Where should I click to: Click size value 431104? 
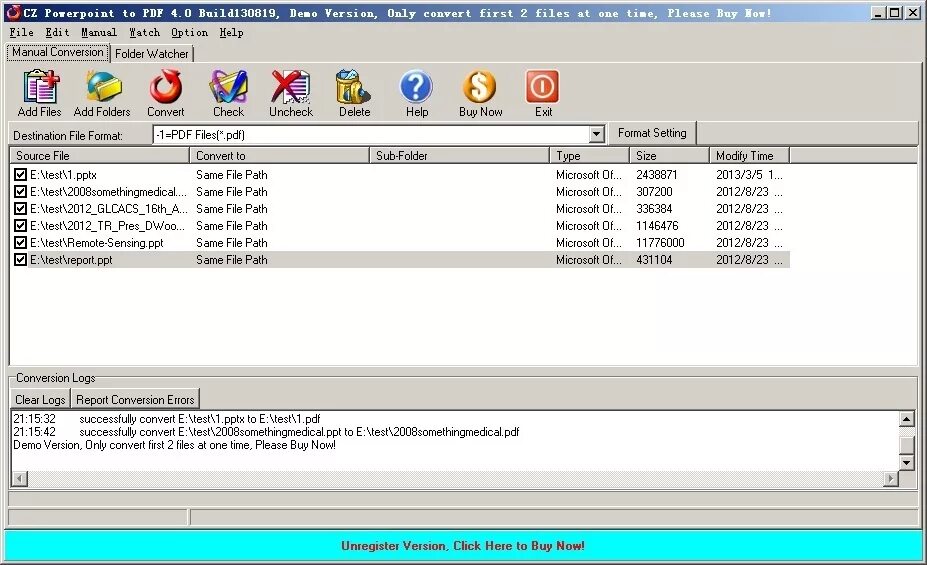[654, 259]
